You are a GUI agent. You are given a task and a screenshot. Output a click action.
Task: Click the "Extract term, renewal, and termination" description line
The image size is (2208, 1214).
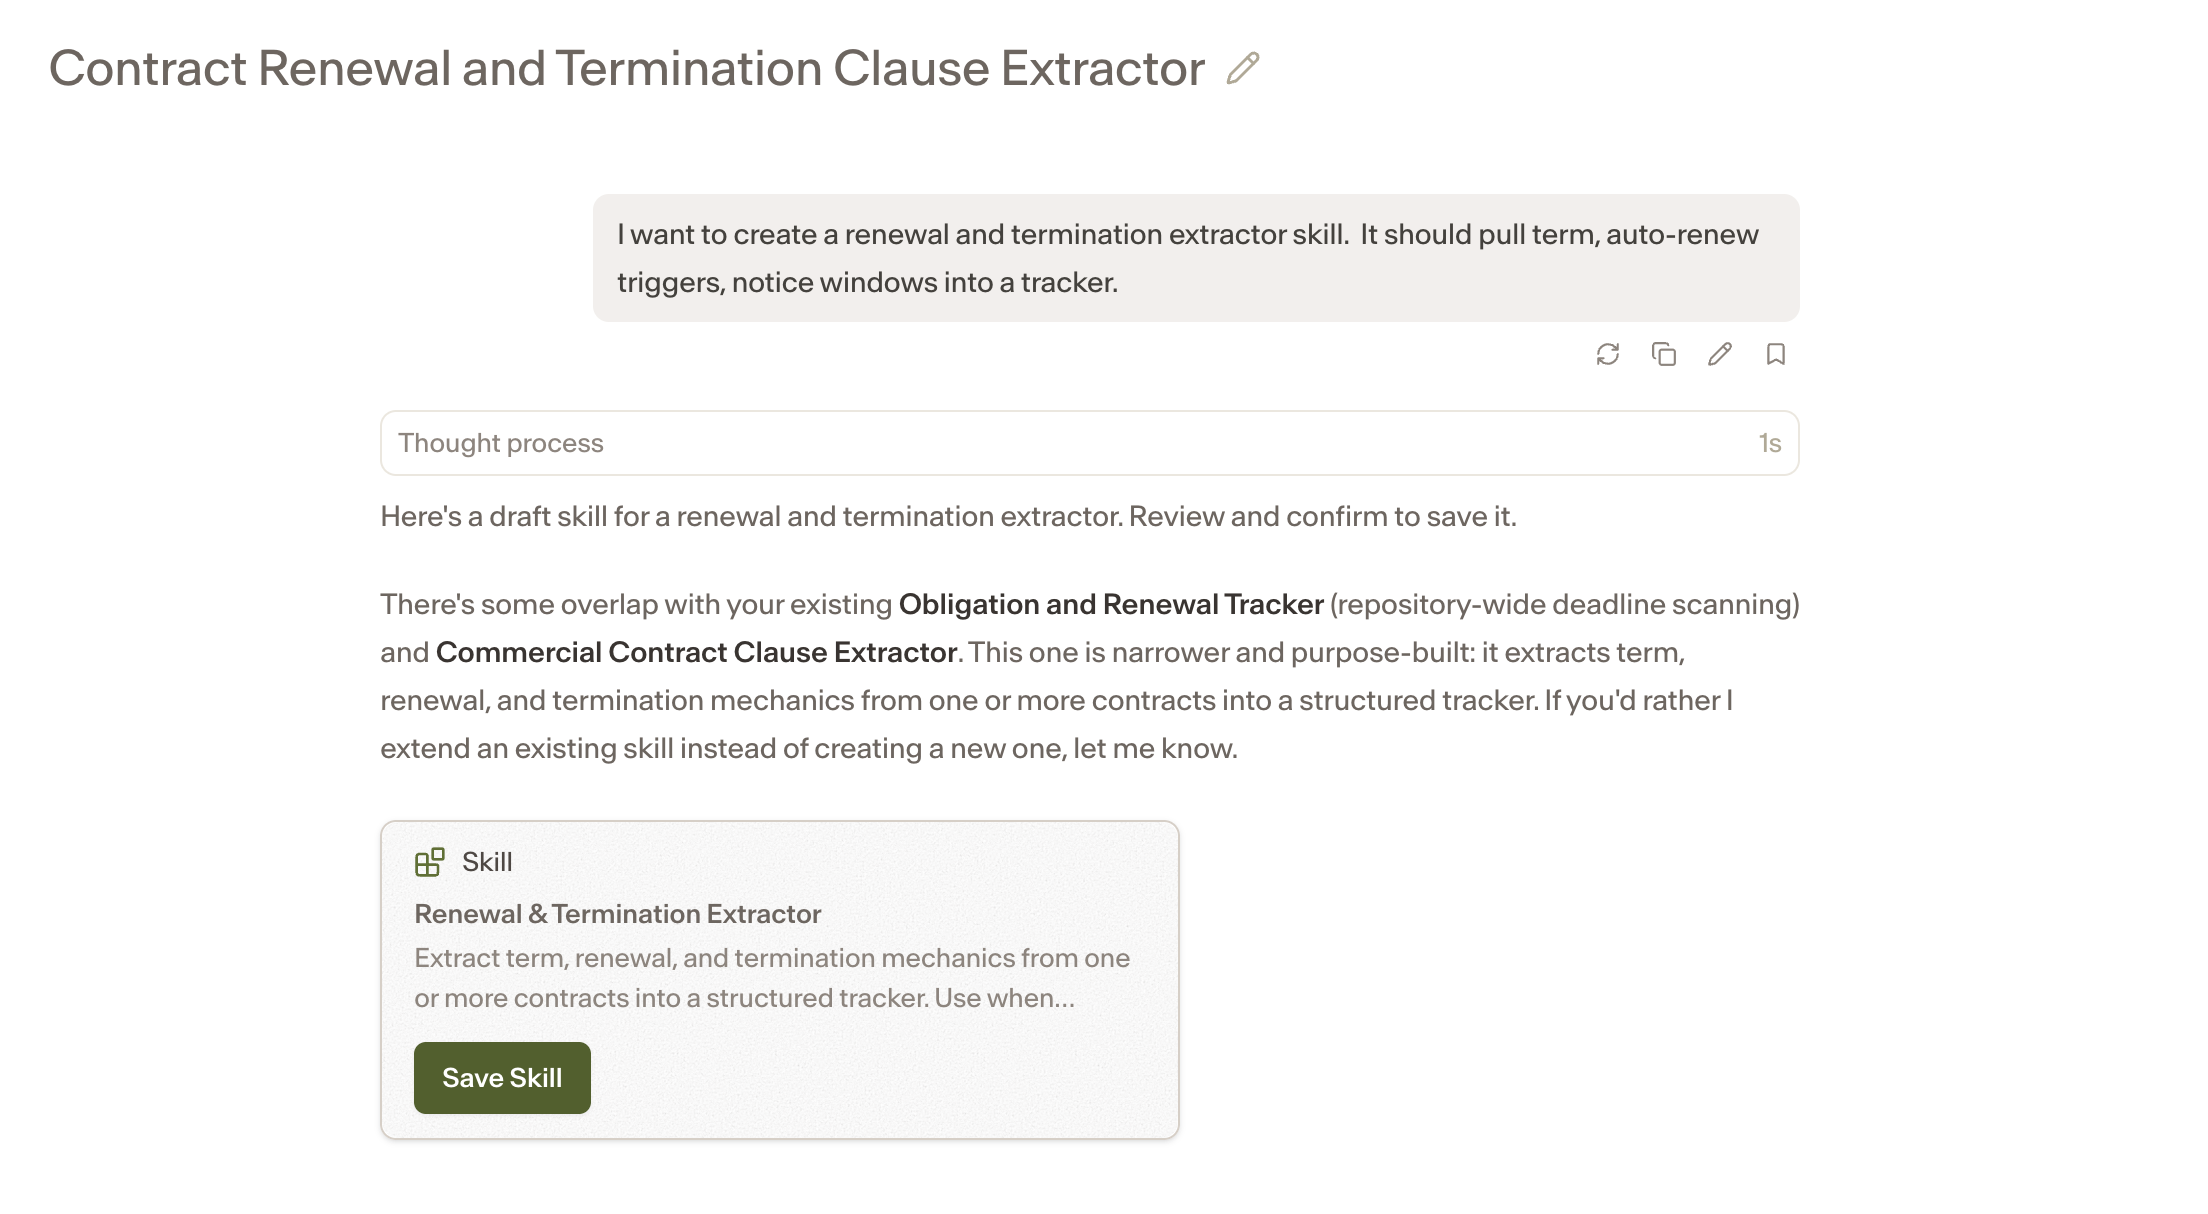pos(772,958)
